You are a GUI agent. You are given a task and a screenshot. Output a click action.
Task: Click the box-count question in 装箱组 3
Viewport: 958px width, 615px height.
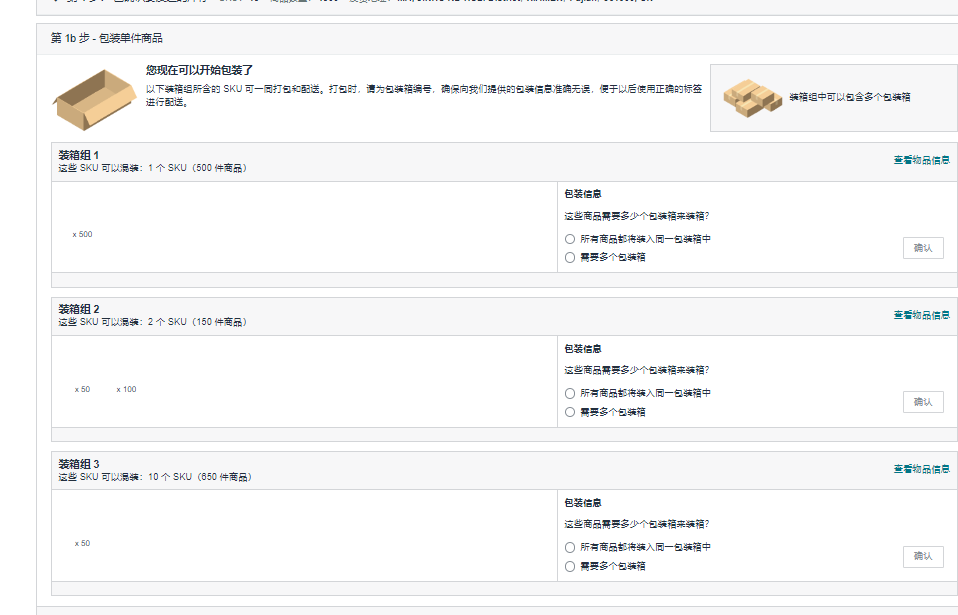[x=637, y=524]
